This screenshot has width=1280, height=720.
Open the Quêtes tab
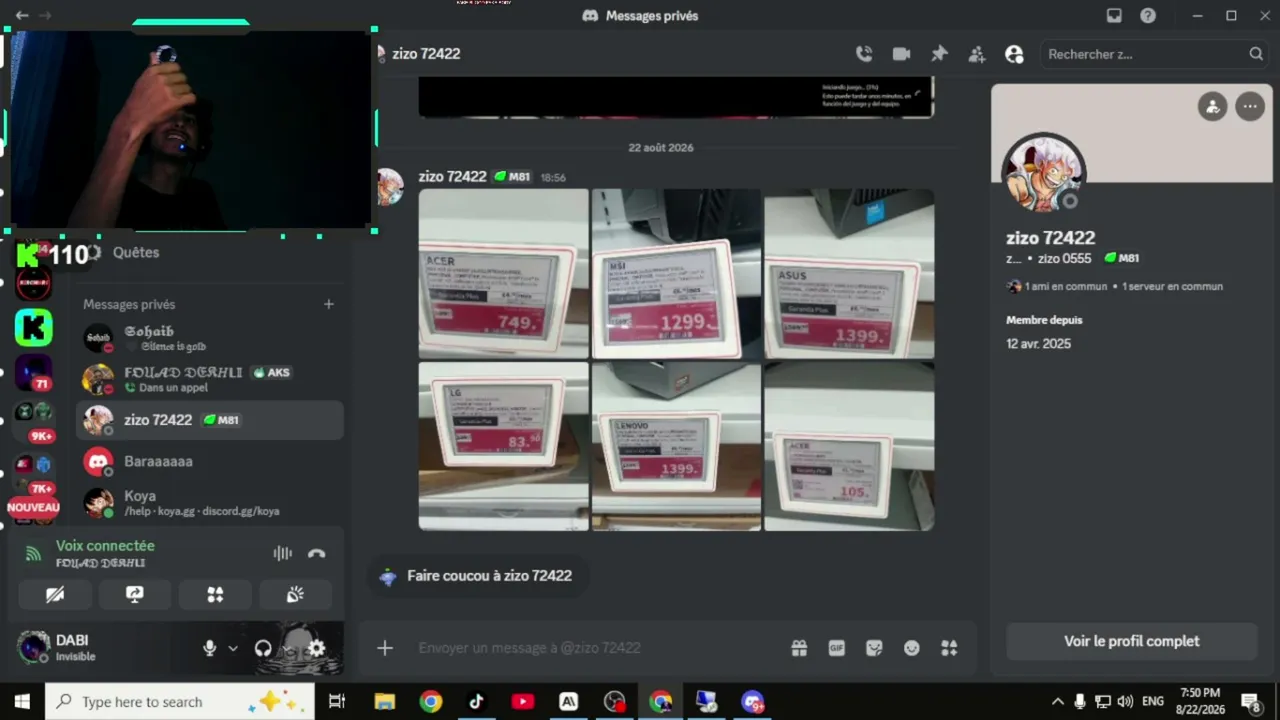coord(136,252)
